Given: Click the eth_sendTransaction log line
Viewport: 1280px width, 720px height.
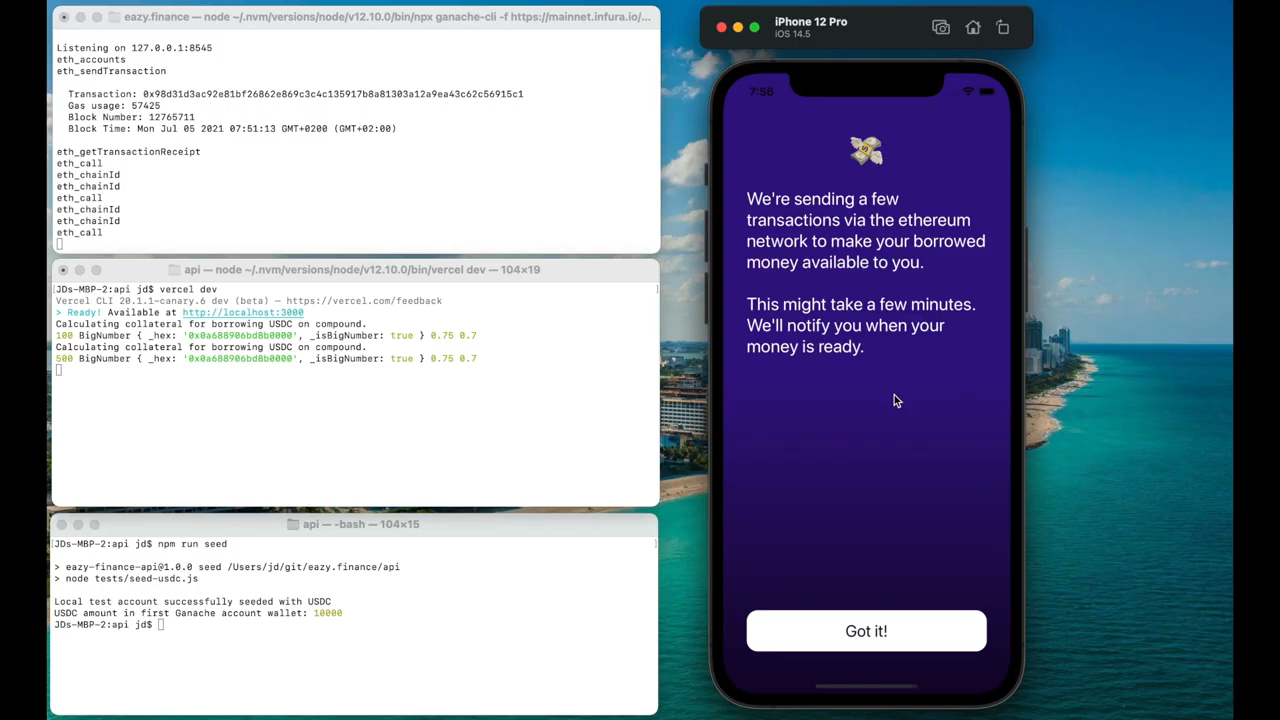Looking at the screenshot, I should coord(111,71).
